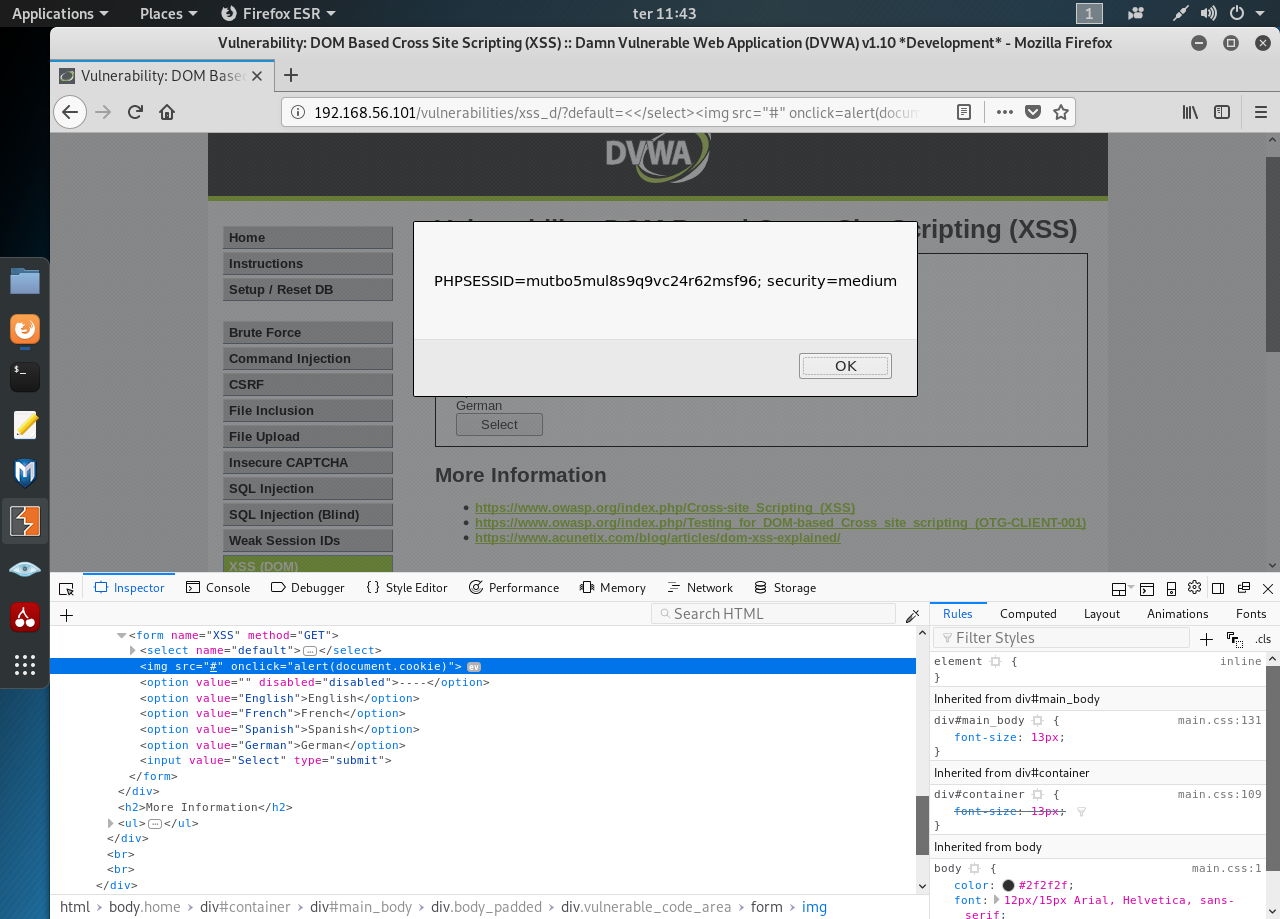Screen dimensions: 1280x919
Task: Open the Network tab
Action: tap(700, 588)
